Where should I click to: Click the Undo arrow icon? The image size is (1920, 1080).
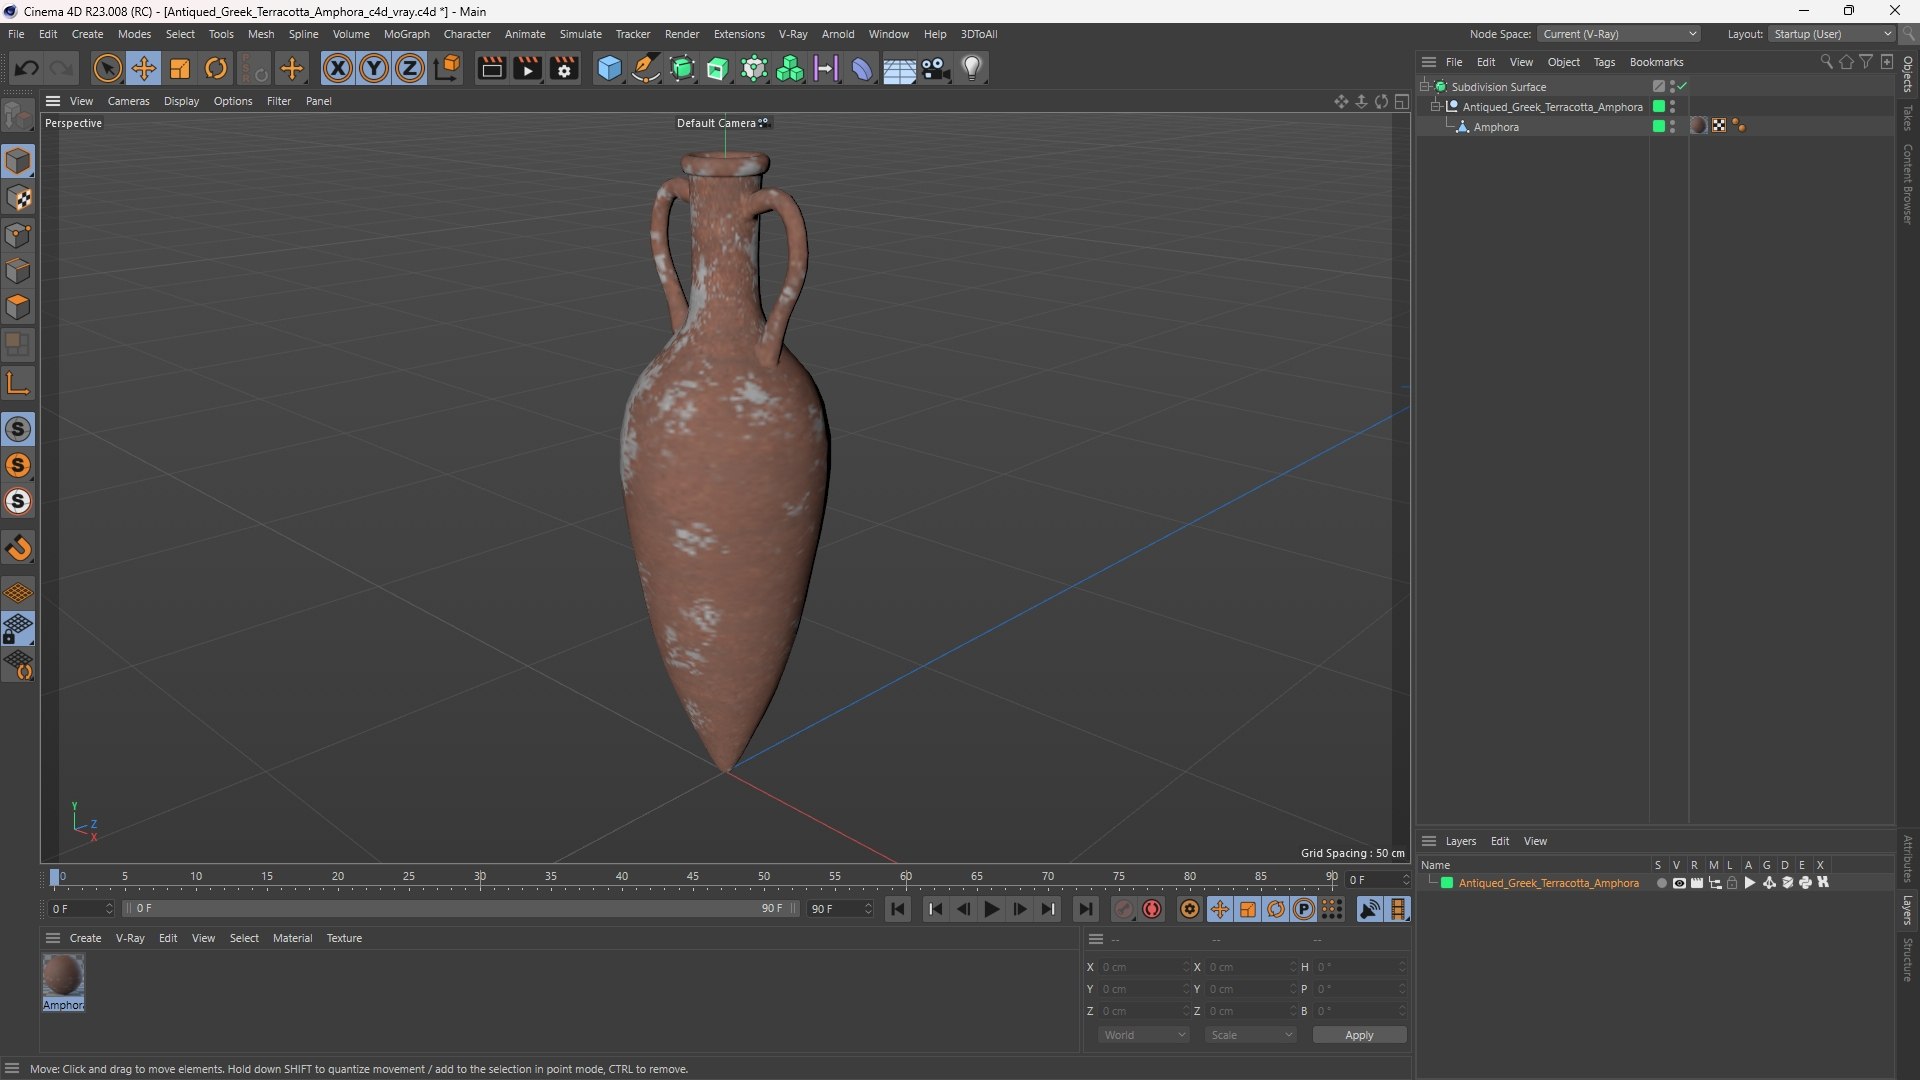[x=27, y=68]
